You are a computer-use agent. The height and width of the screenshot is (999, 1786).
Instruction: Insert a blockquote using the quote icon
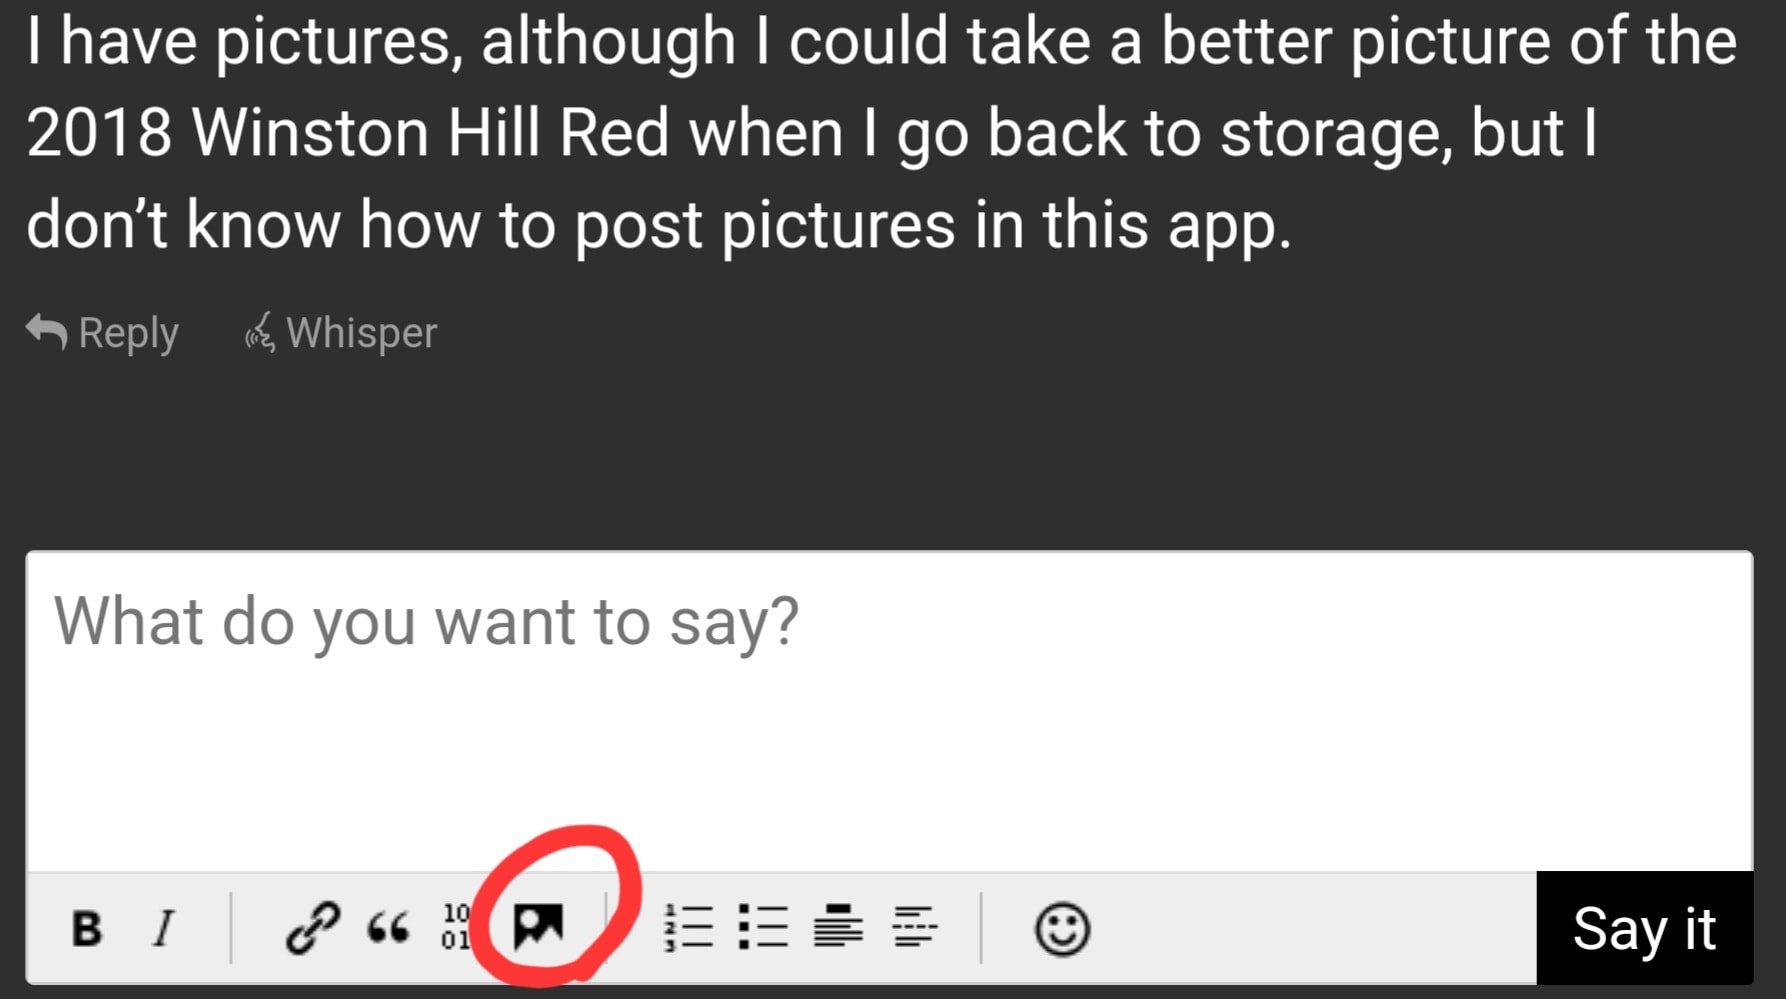(x=388, y=928)
